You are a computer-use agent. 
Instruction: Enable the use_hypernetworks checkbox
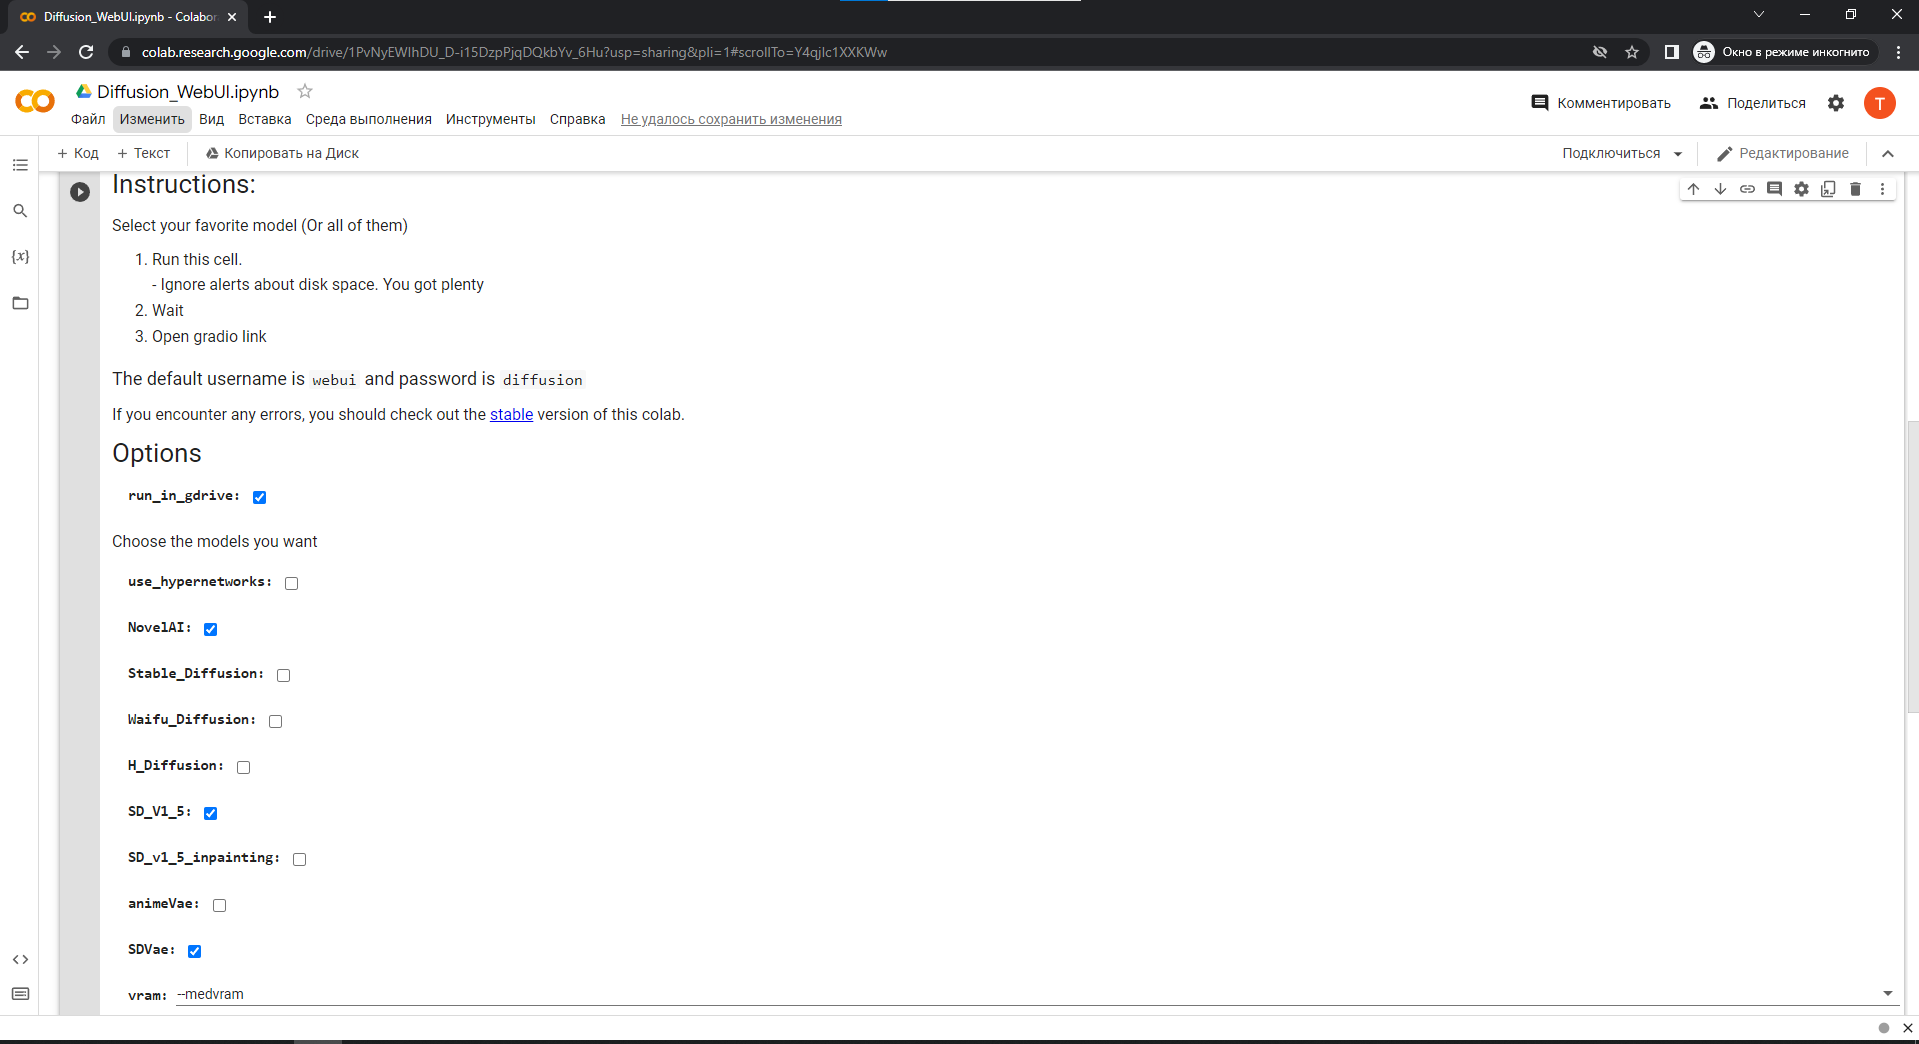(x=291, y=583)
